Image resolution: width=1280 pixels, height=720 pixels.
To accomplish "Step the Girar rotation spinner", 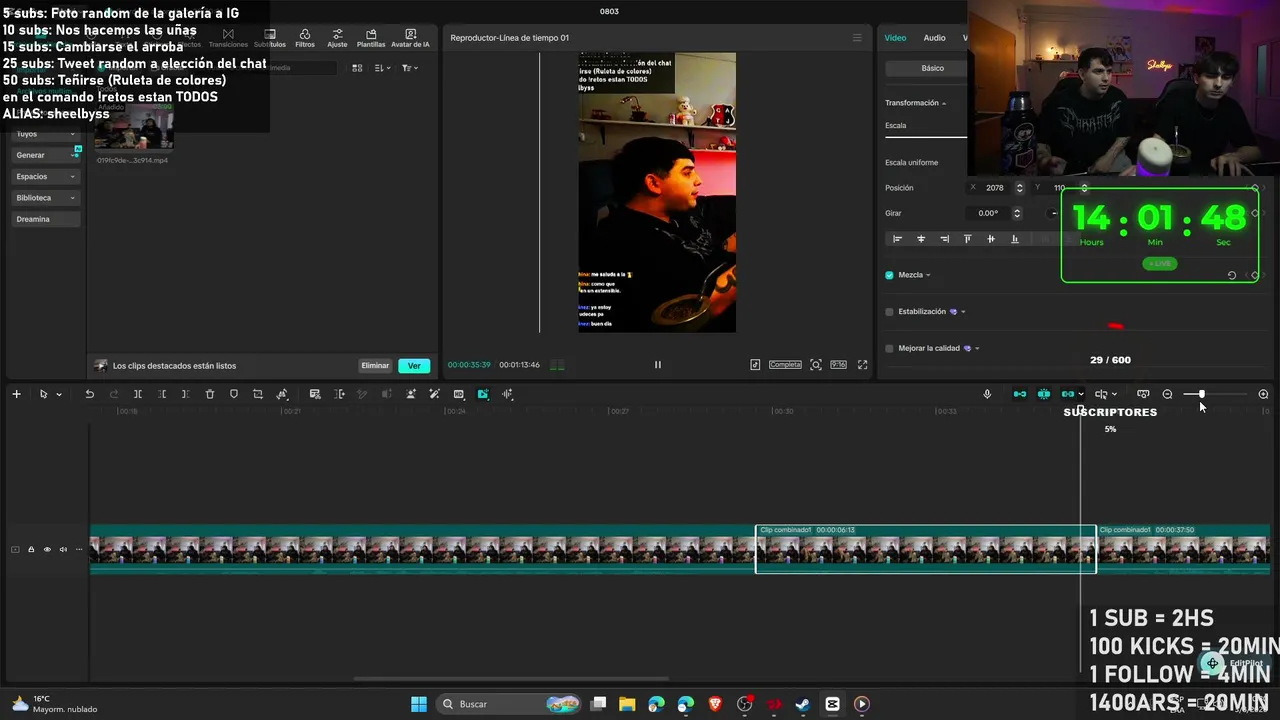I will [x=1017, y=213].
